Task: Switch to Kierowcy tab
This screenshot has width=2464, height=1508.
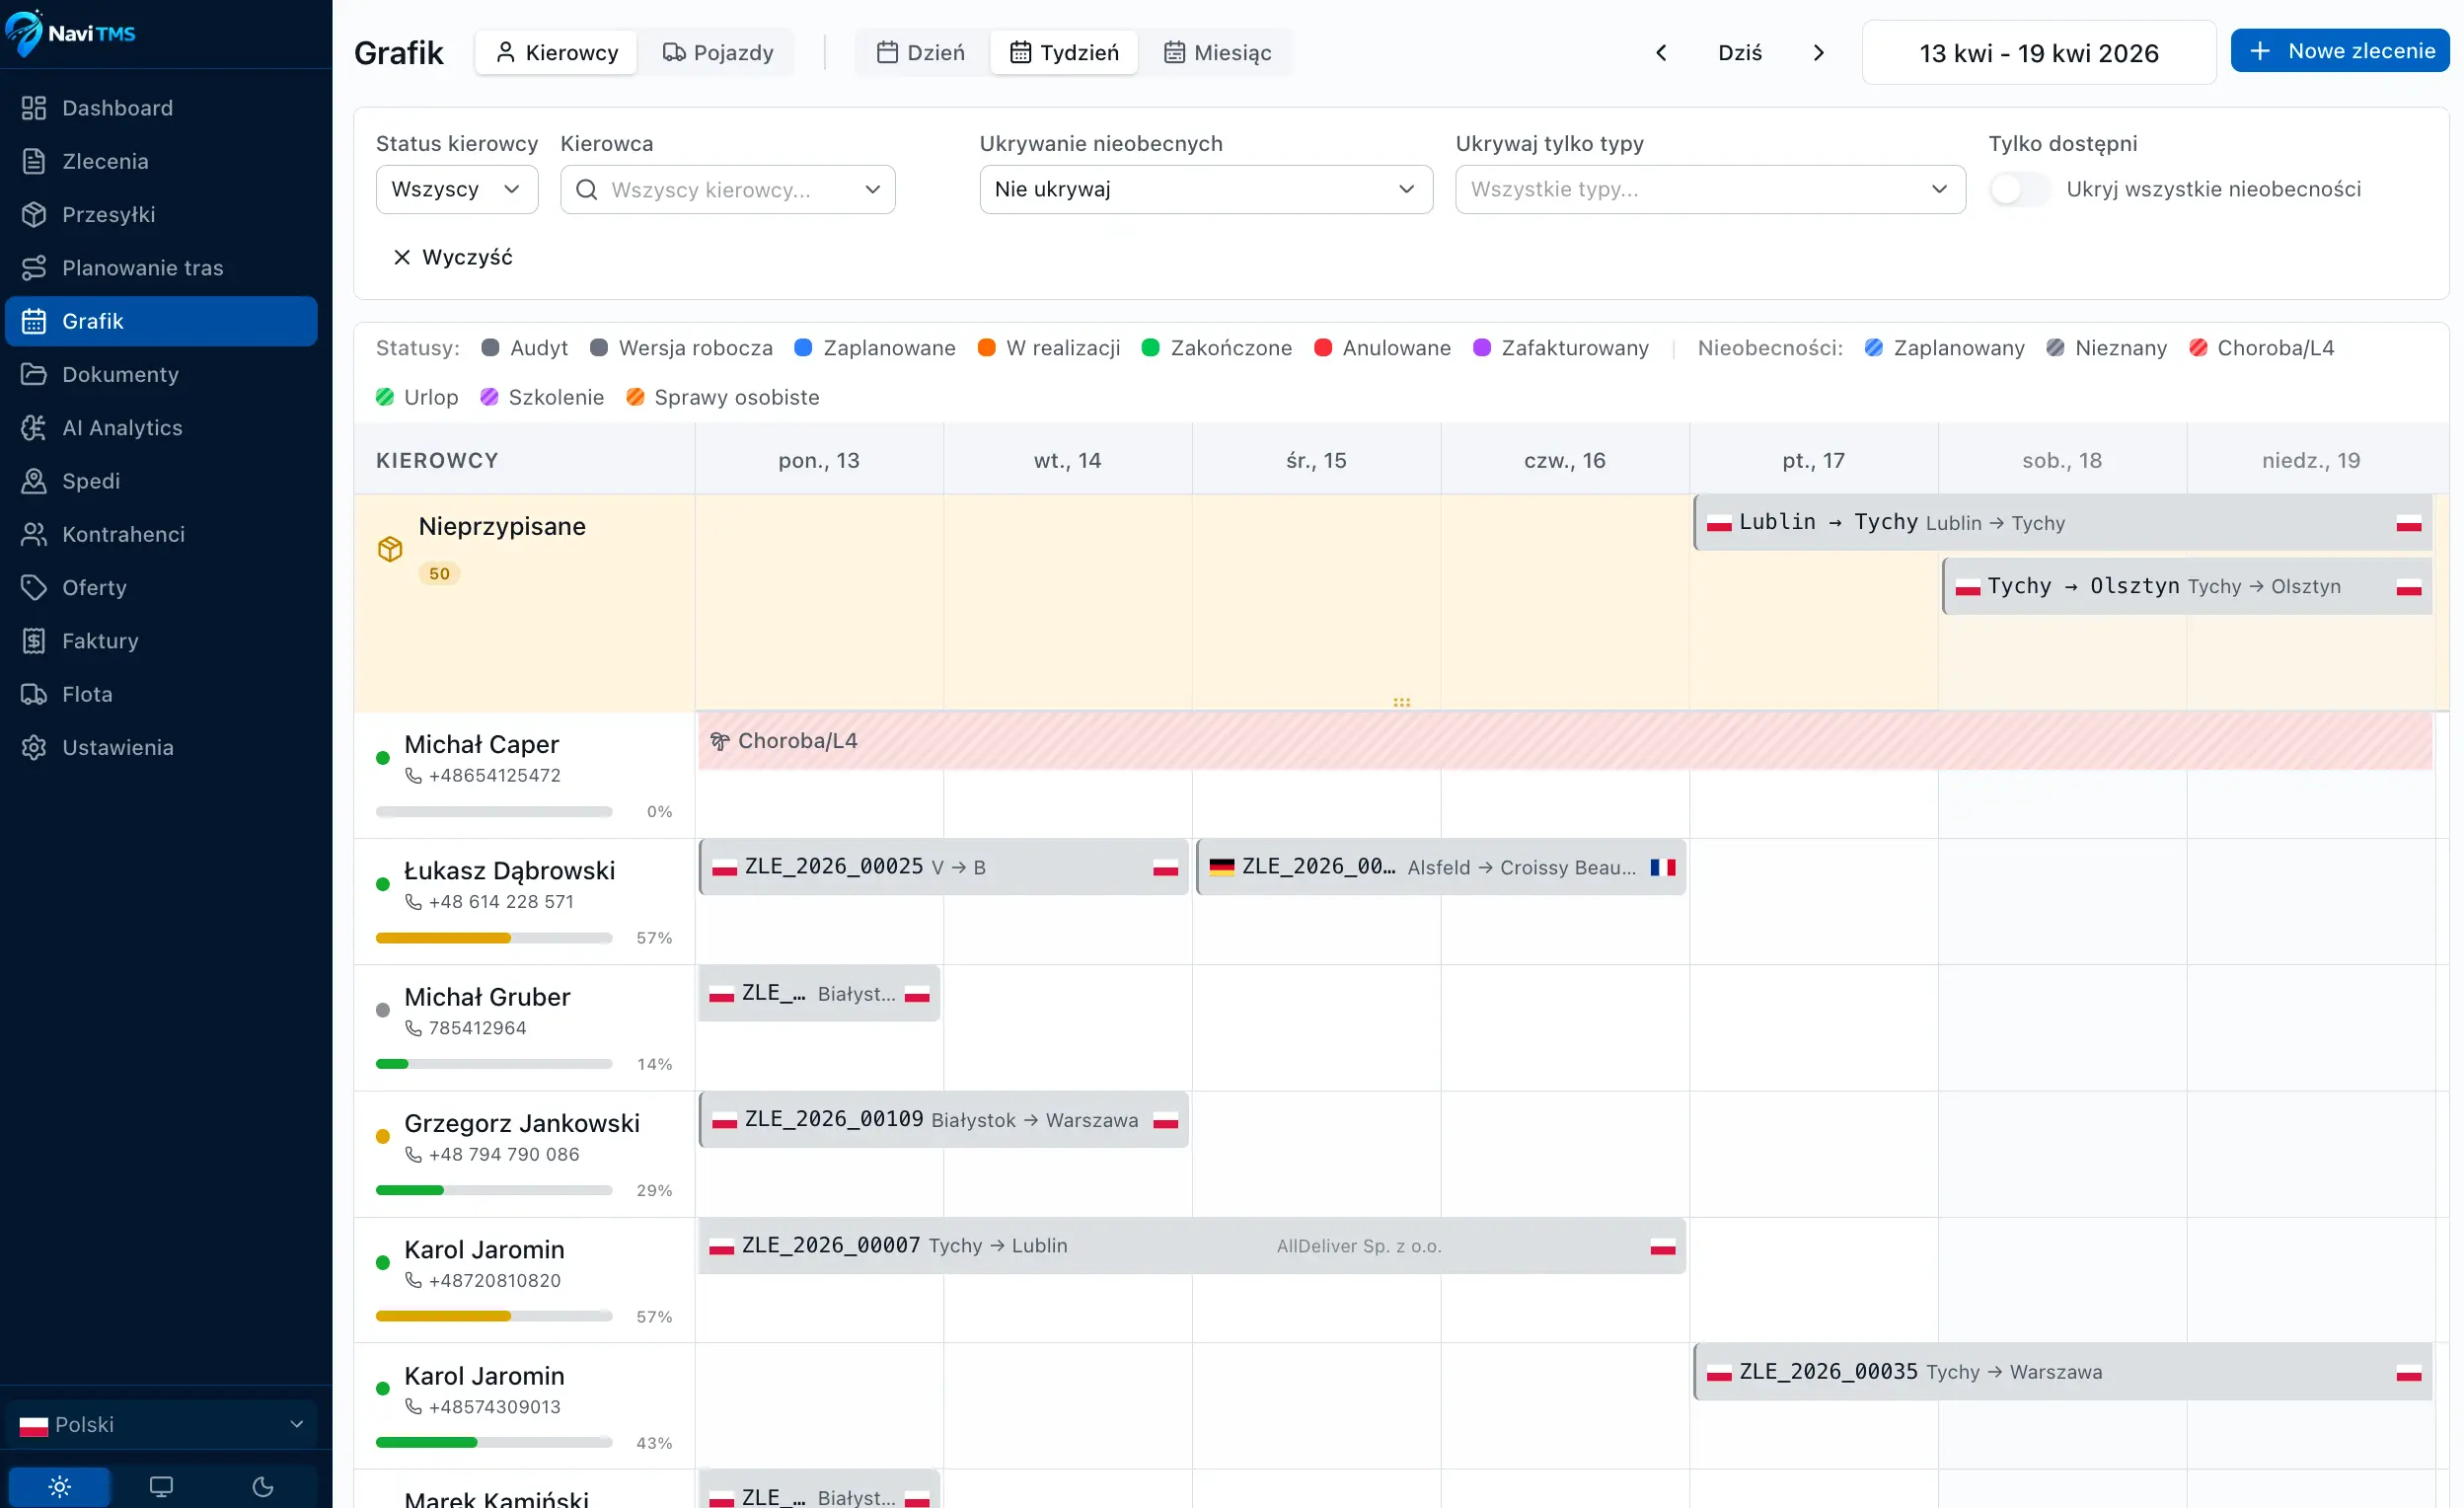Action: tap(557, 53)
